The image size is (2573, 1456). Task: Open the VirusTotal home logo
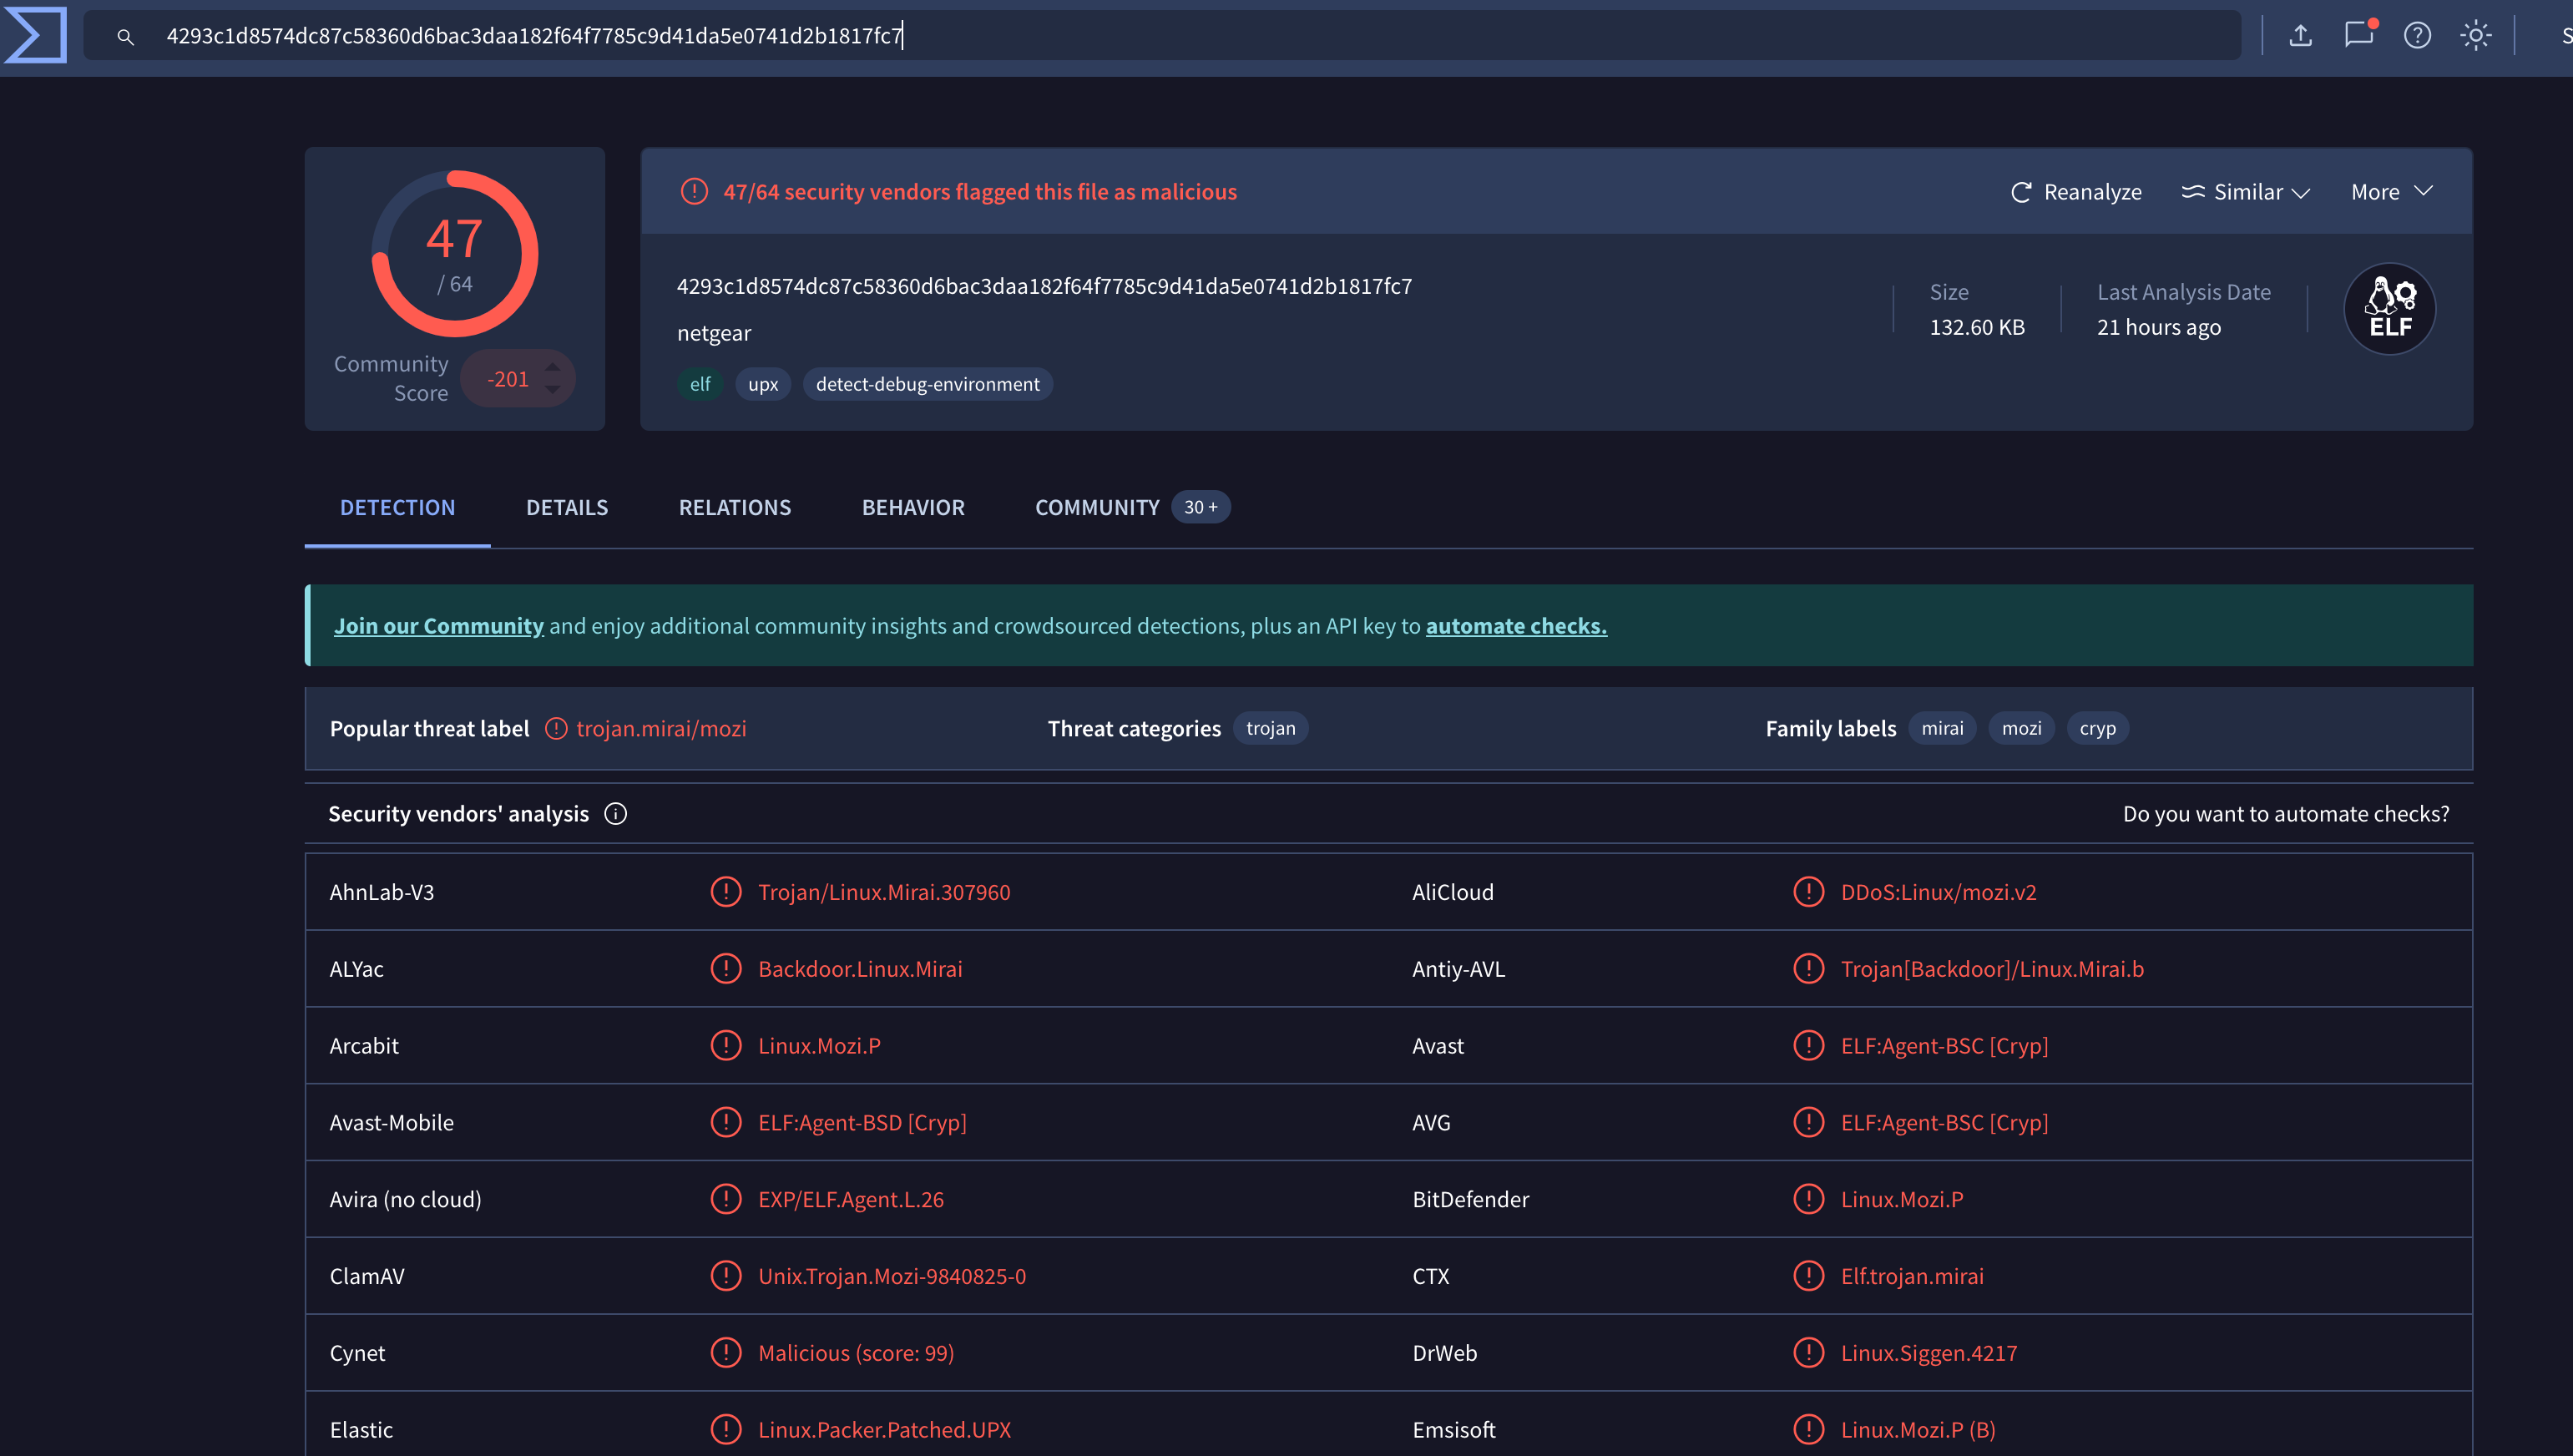35,35
